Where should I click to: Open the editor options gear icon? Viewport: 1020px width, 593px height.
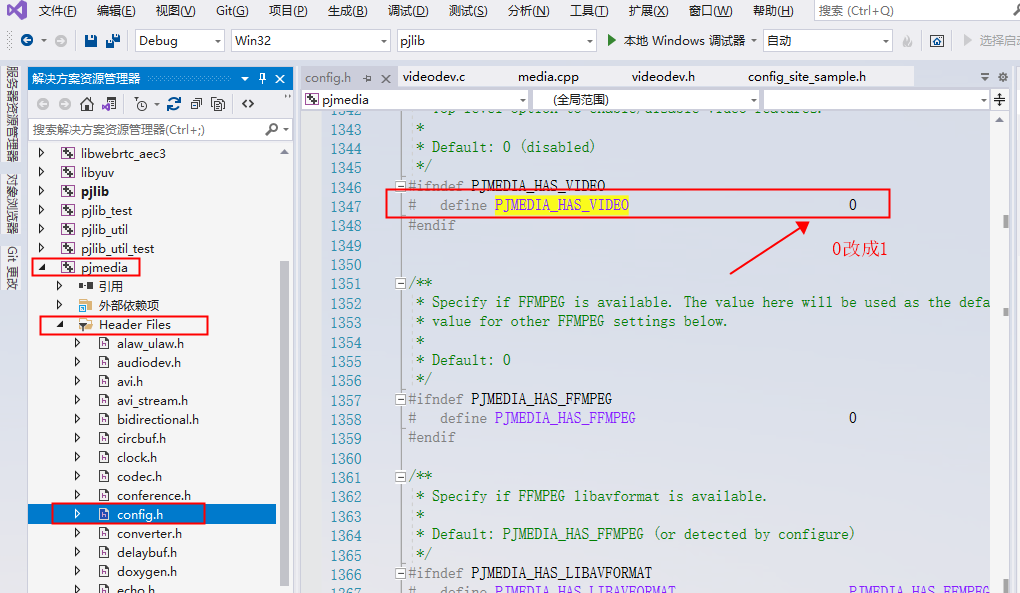click(1003, 77)
